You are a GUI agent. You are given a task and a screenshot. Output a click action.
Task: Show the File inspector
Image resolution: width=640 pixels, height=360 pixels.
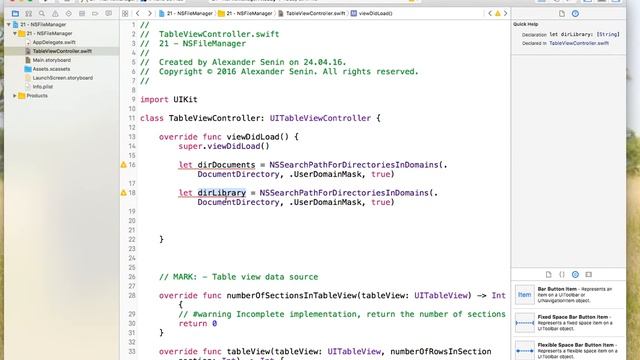click(x=562, y=13)
